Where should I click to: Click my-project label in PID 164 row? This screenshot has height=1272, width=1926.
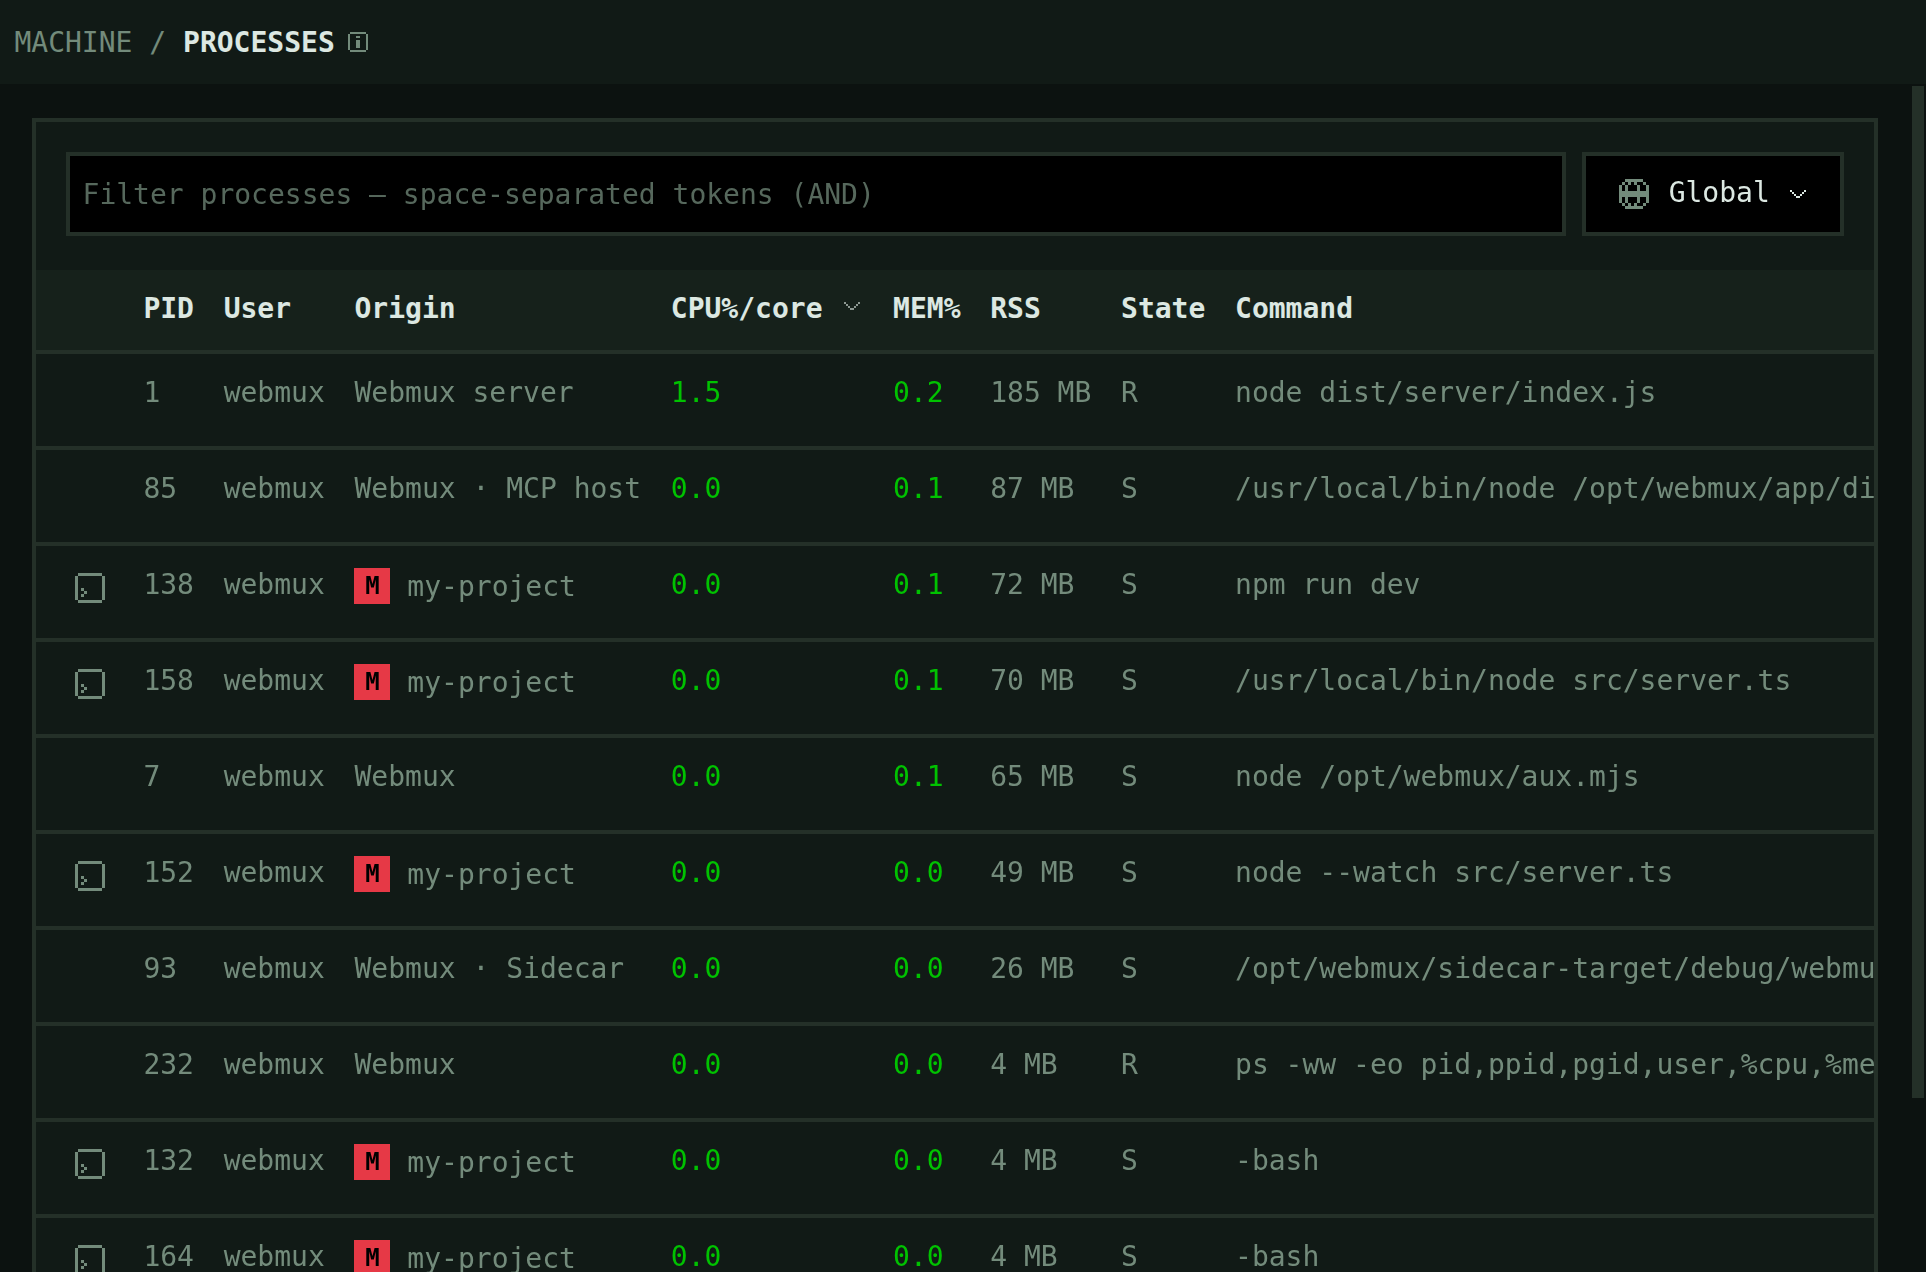[491, 1257]
